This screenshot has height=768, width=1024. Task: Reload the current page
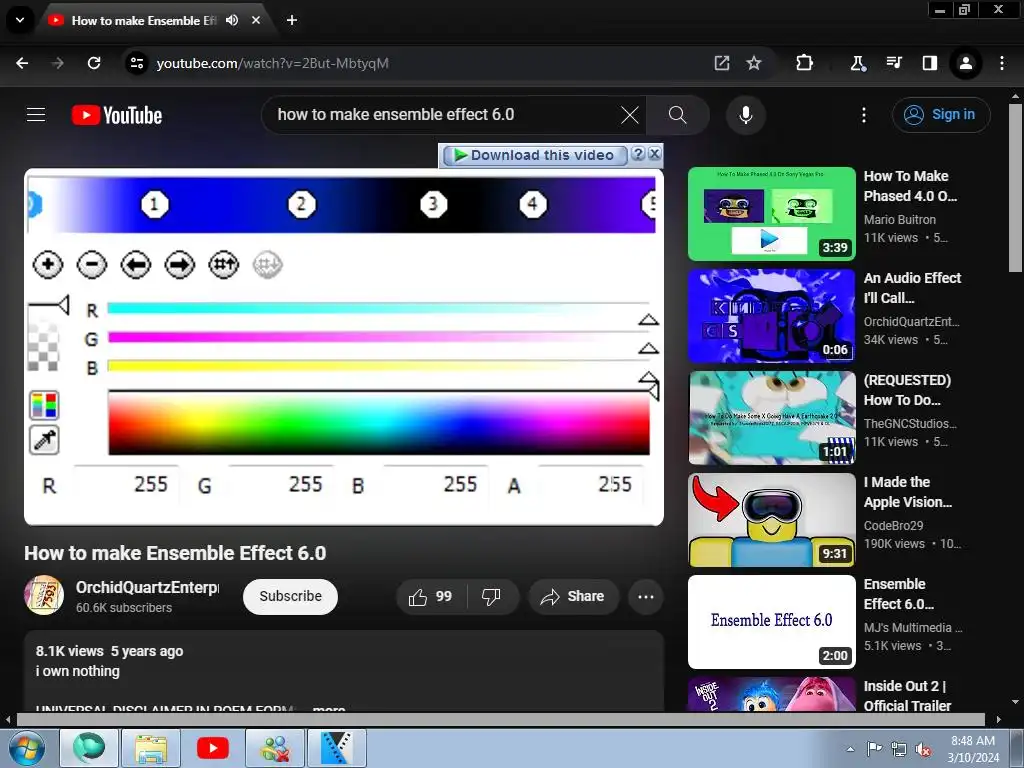click(x=94, y=63)
